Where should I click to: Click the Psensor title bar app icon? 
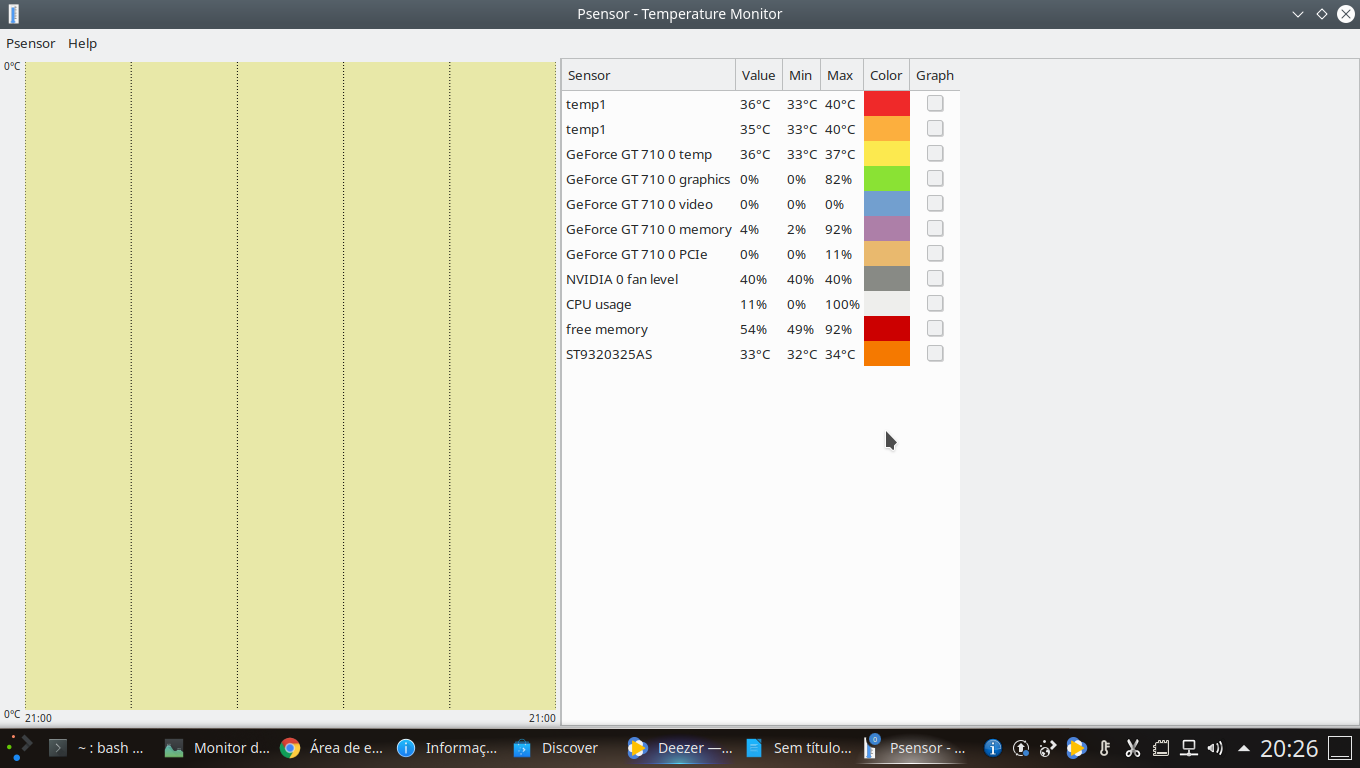point(13,14)
